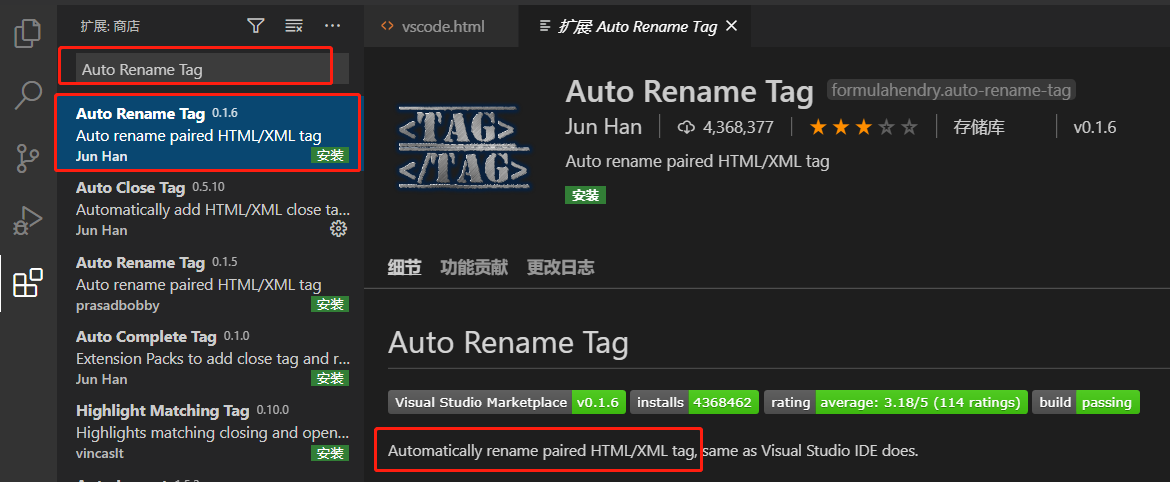Clear extension search results icon
The width and height of the screenshot is (1170, 482).
(x=294, y=26)
